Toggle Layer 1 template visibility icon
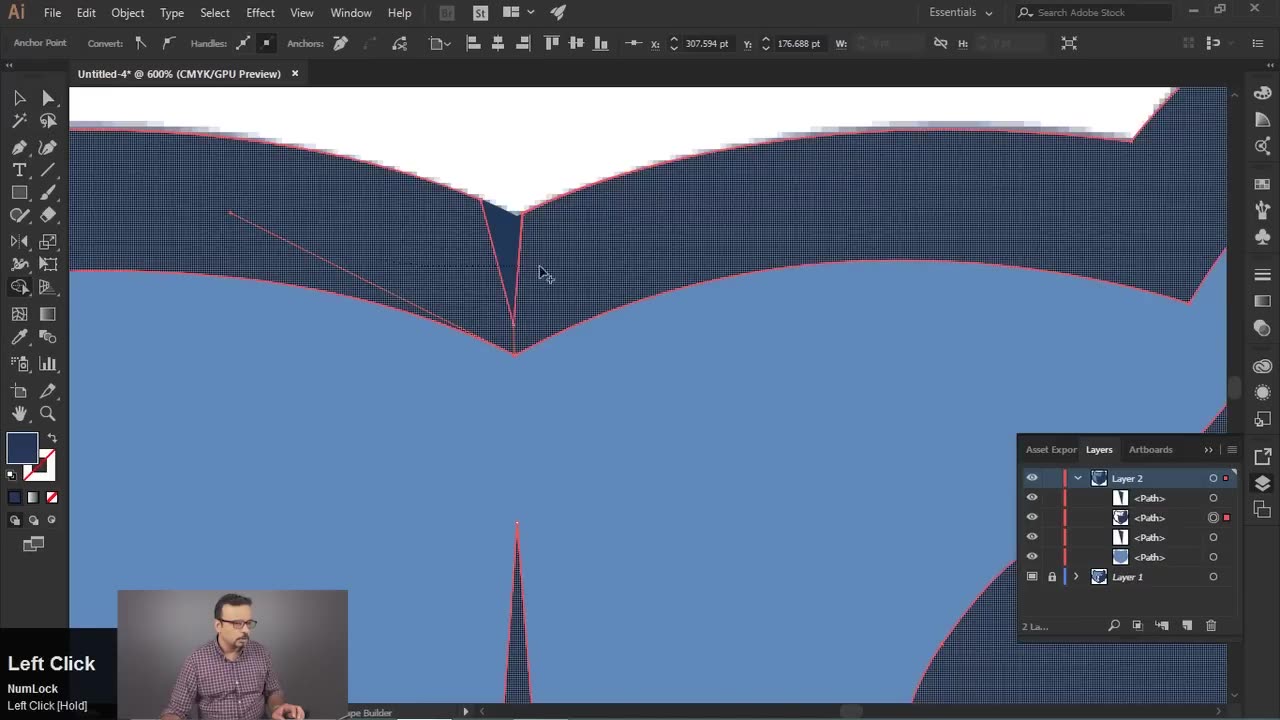 pos(1032,577)
